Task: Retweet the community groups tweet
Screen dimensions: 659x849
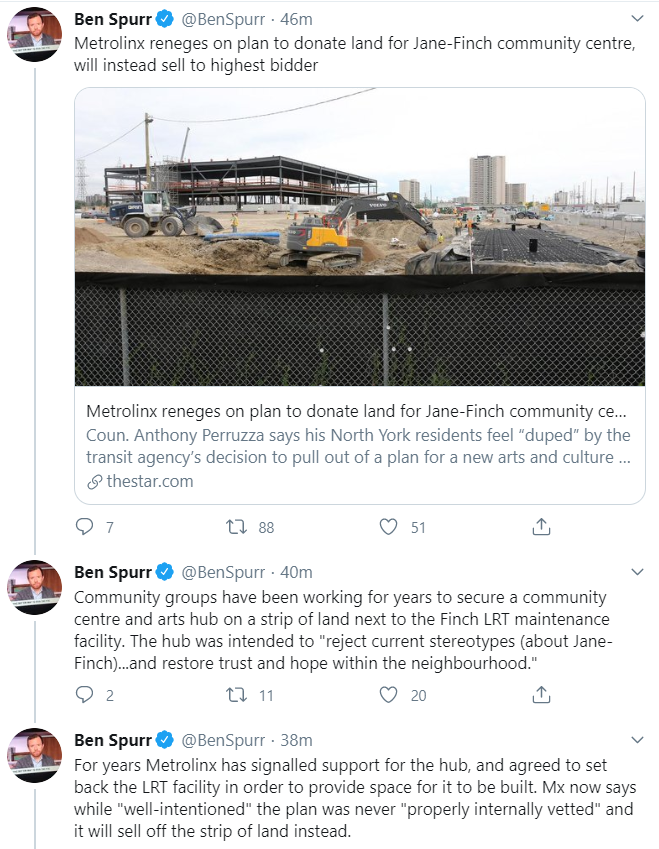Action: (236, 695)
